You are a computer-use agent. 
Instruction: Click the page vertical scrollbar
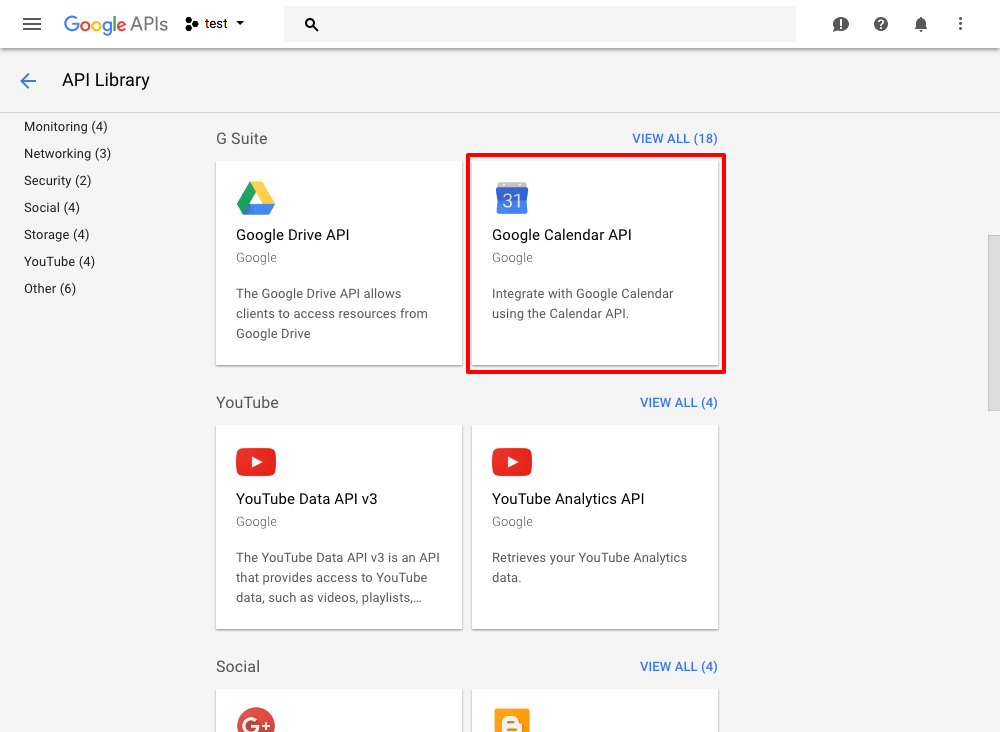click(993, 322)
